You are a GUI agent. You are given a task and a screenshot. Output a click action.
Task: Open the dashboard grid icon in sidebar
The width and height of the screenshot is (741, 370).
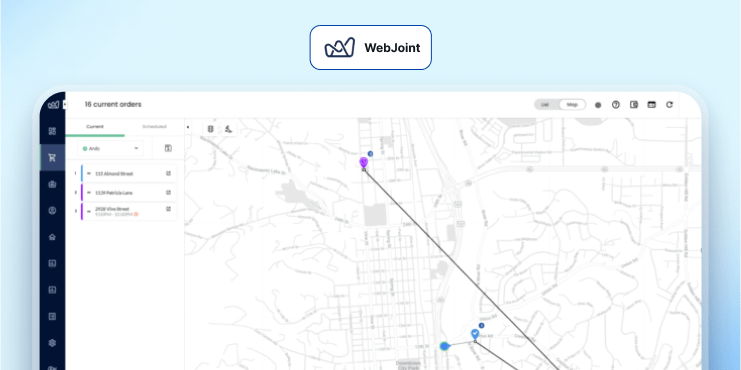click(52, 131)
